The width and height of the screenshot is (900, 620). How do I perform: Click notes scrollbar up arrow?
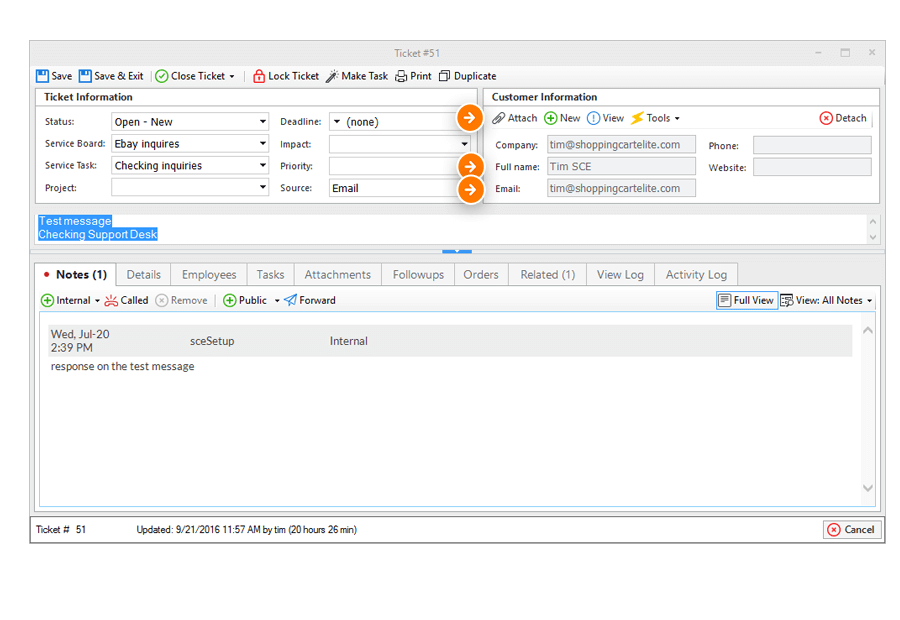[868, 330]
